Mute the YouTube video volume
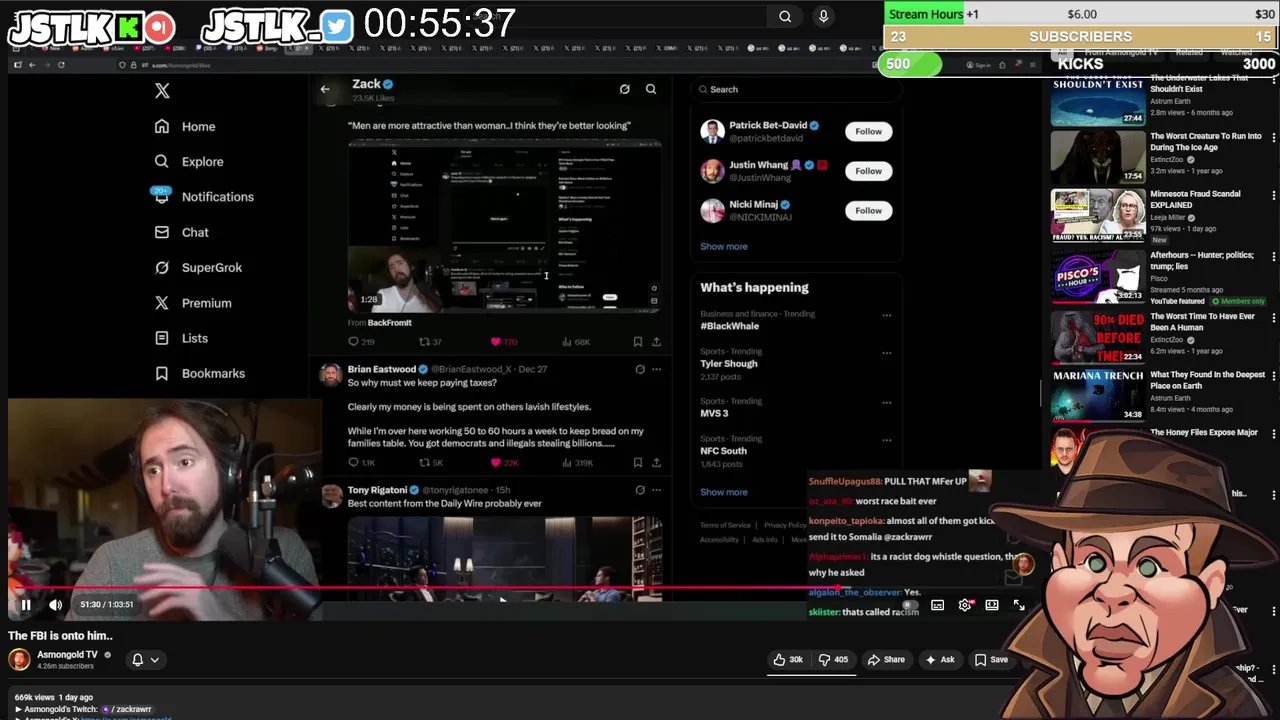 [x=56, y=605]
